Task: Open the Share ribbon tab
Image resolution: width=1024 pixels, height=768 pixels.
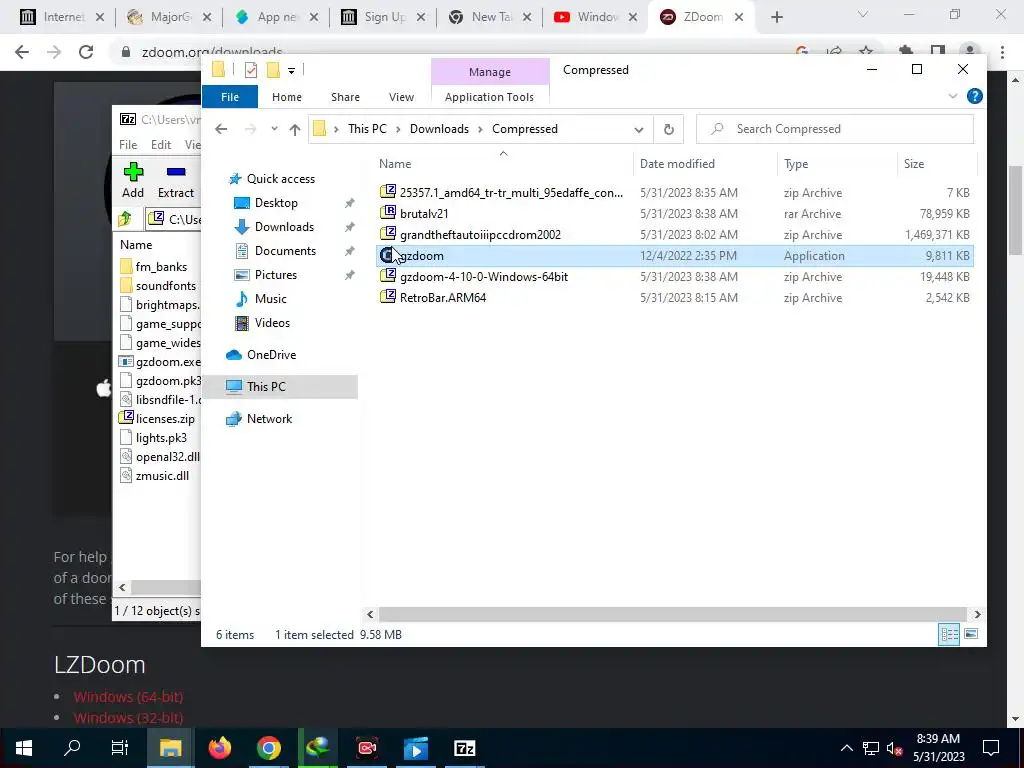Action: 345,97
